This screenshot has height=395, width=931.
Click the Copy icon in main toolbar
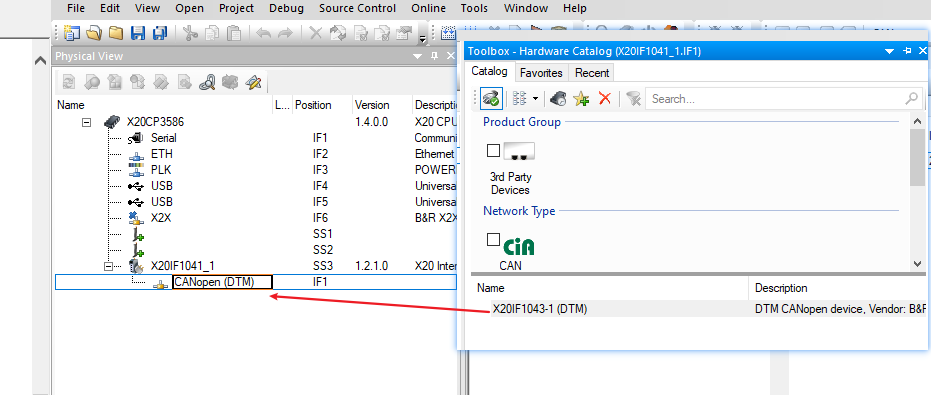[212, 33]
